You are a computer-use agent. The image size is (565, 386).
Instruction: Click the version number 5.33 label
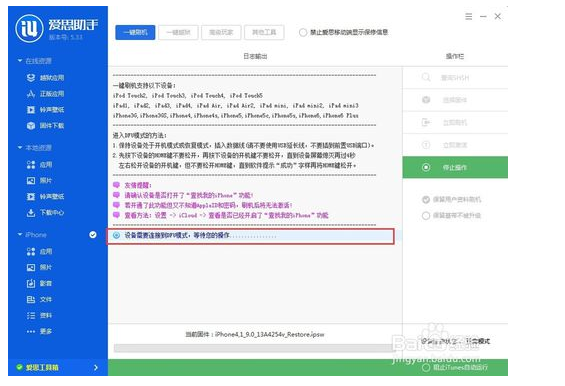click(66, 37)
